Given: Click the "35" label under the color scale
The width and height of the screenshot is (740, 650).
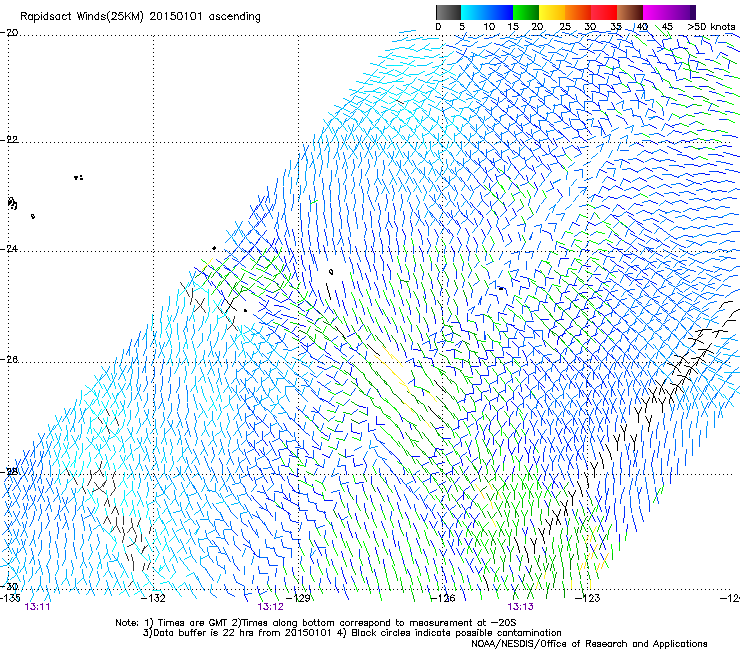Looking at the screenshot, I should coord(616,27).
